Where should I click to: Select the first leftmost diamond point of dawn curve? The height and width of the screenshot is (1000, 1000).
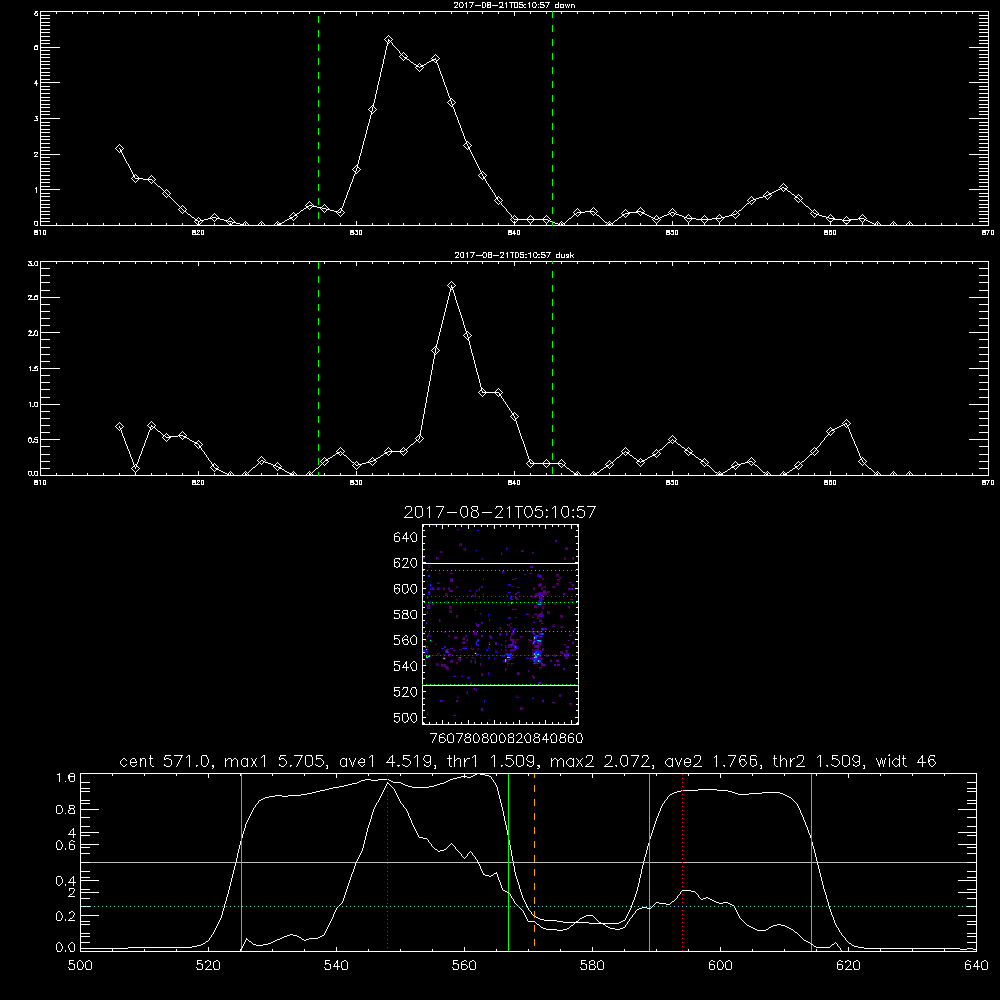pos(119,149)
